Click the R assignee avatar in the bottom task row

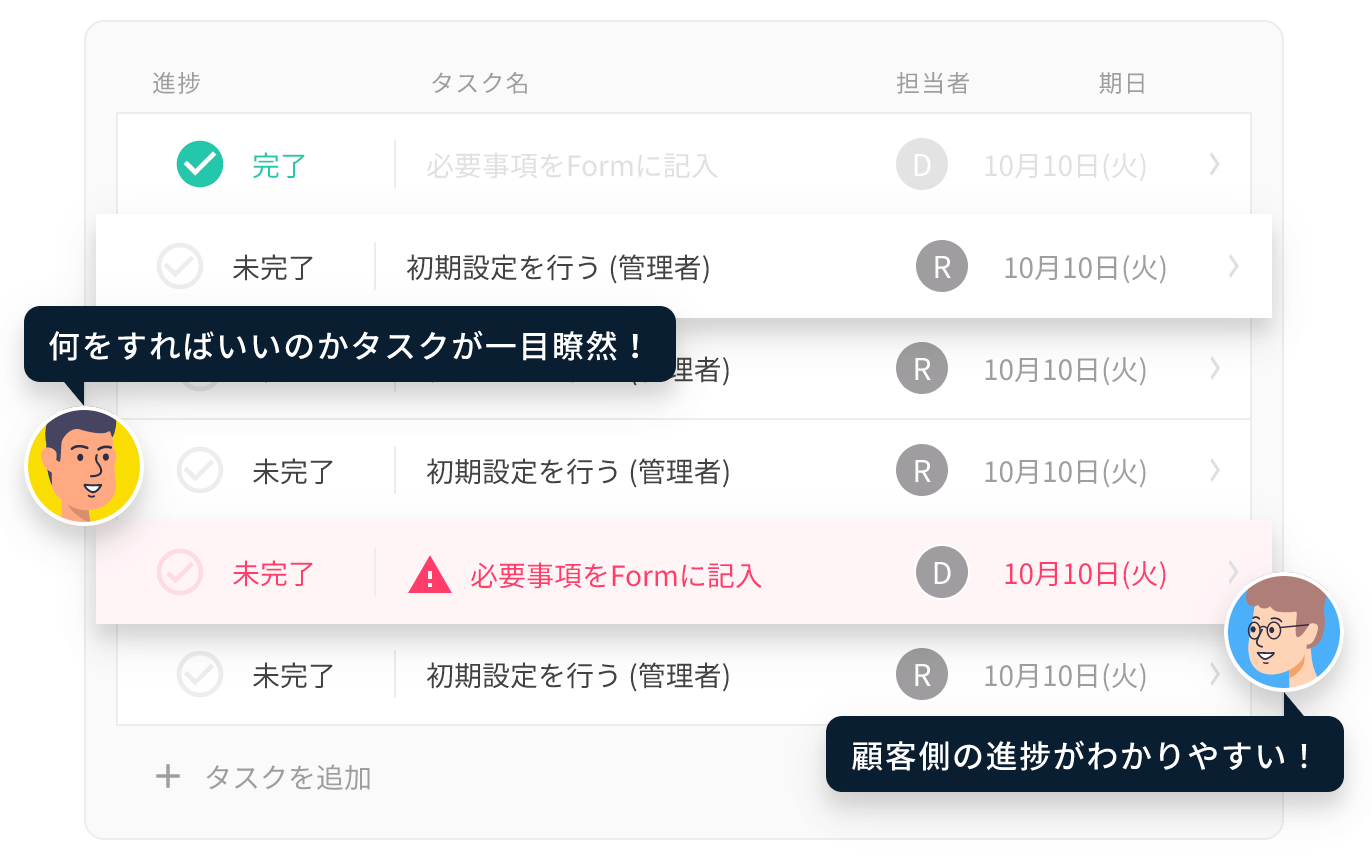(x=922, y=675)
